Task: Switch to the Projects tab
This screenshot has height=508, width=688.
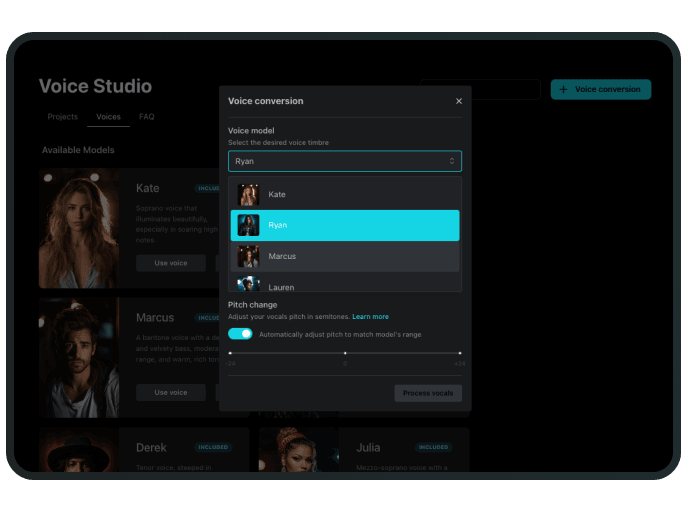Action: tap(62, 117)
